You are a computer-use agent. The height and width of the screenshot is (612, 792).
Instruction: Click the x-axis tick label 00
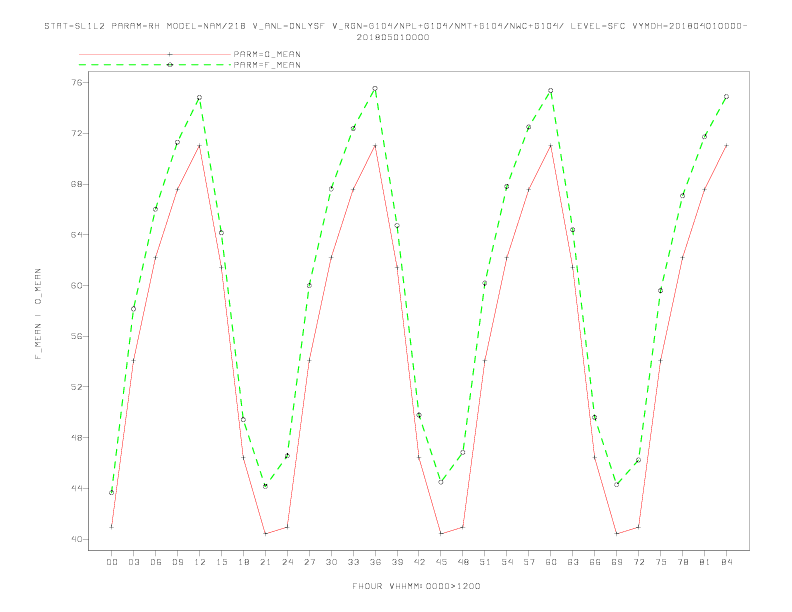tap(112, 562)
